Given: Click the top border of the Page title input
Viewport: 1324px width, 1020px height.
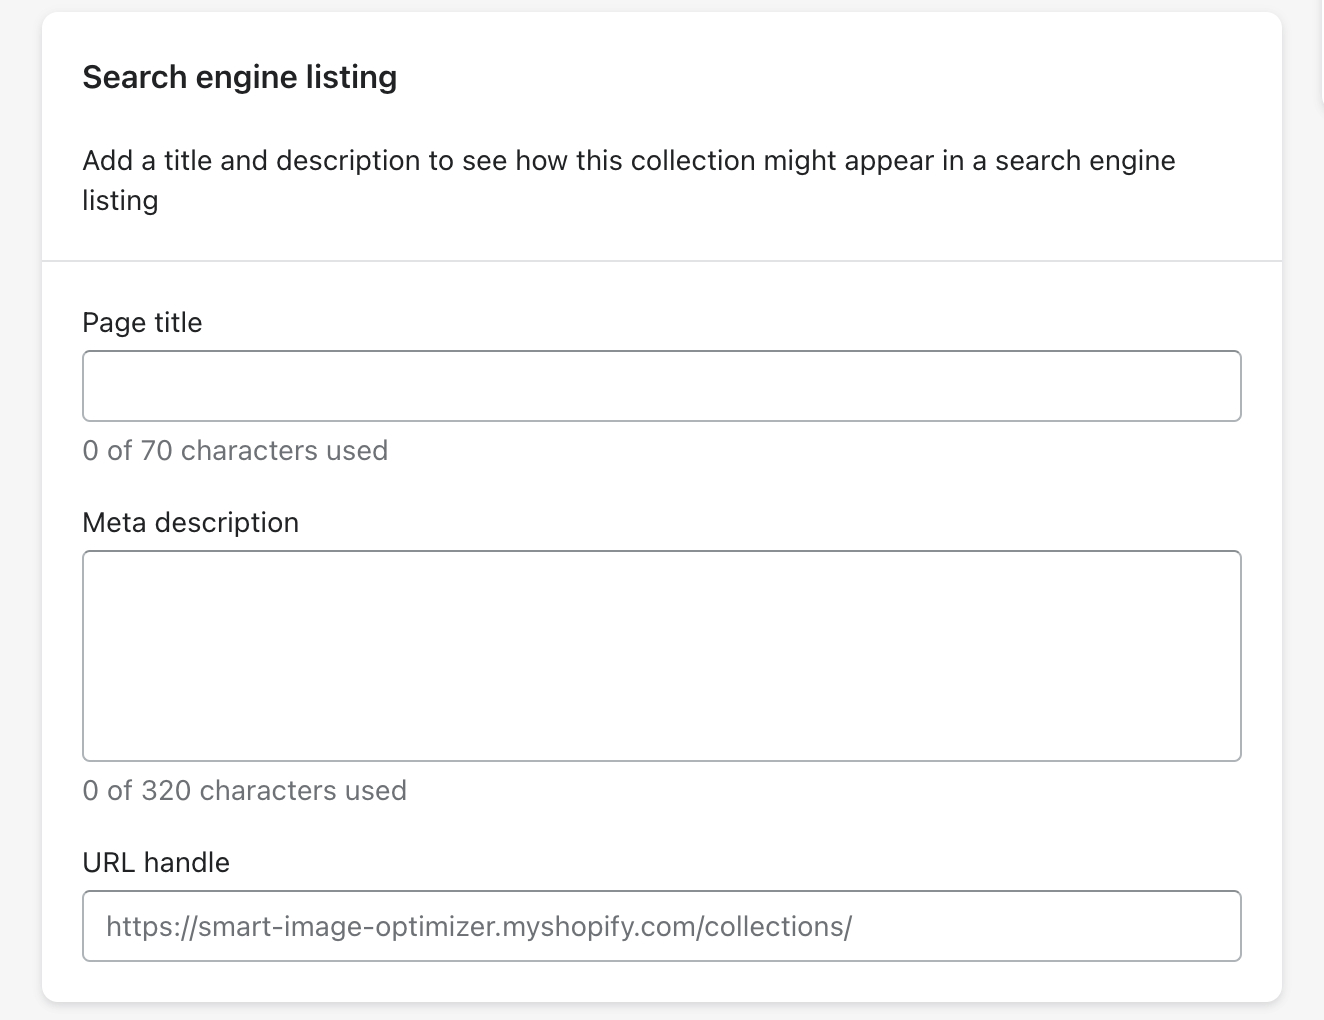Looking at the screenshot, I should 660,353.
